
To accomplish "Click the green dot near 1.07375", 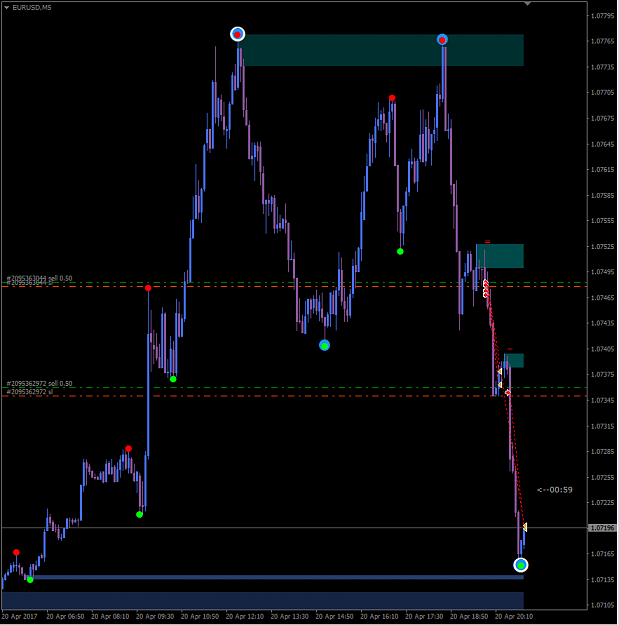I will 173,379.
